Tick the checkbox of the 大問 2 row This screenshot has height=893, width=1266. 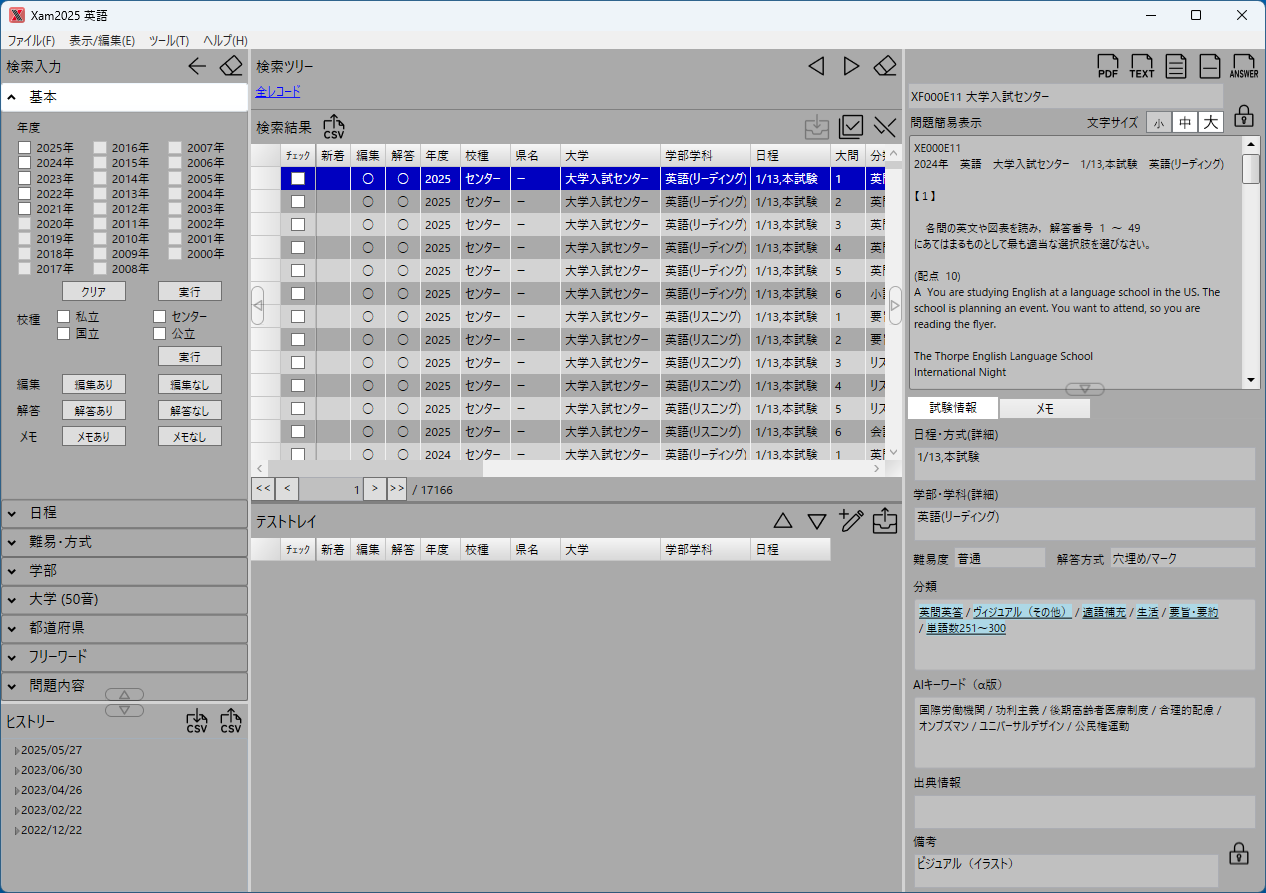click(297, 202)
